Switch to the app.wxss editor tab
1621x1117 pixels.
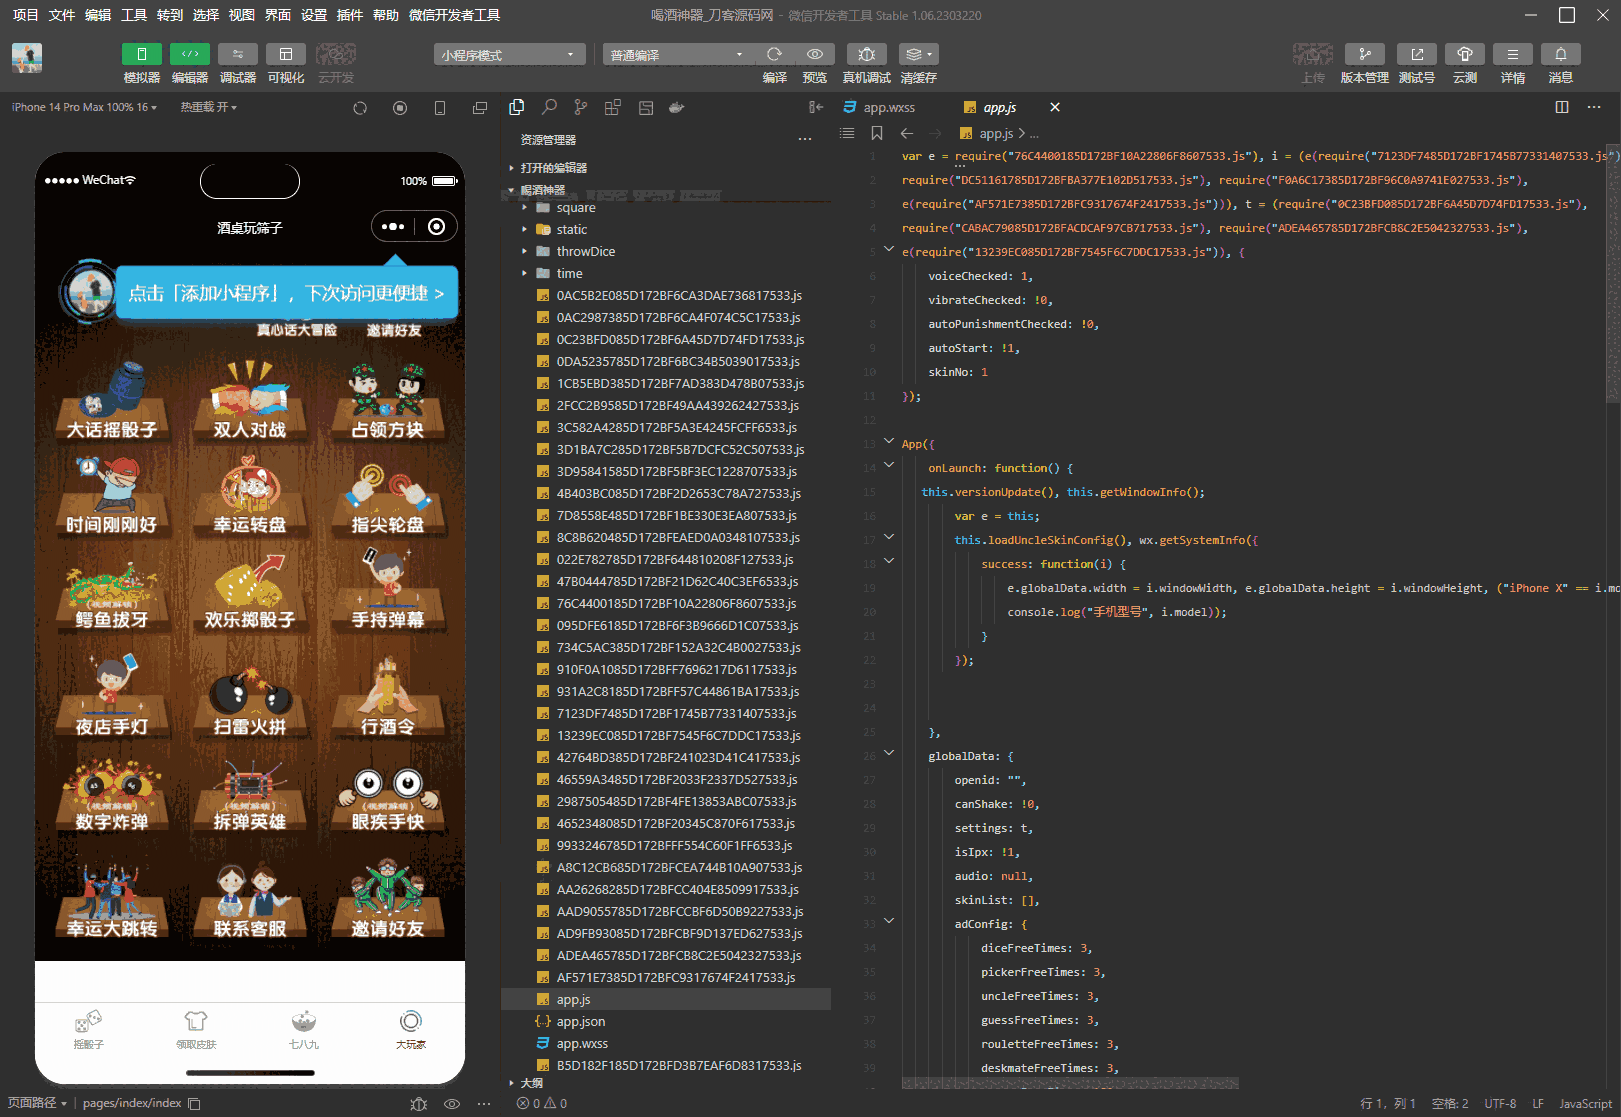[888, 107]
